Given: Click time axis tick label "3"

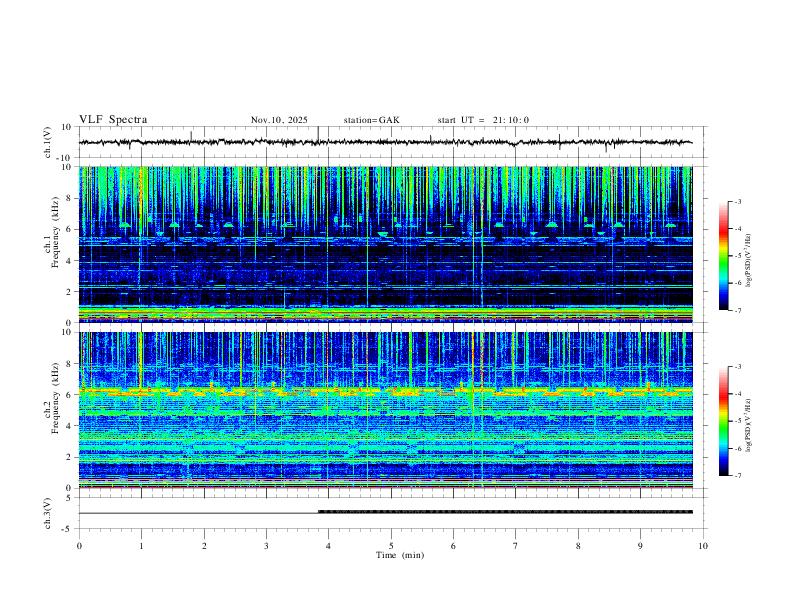Looking at the screenshot, I should [x=266, y=546].
